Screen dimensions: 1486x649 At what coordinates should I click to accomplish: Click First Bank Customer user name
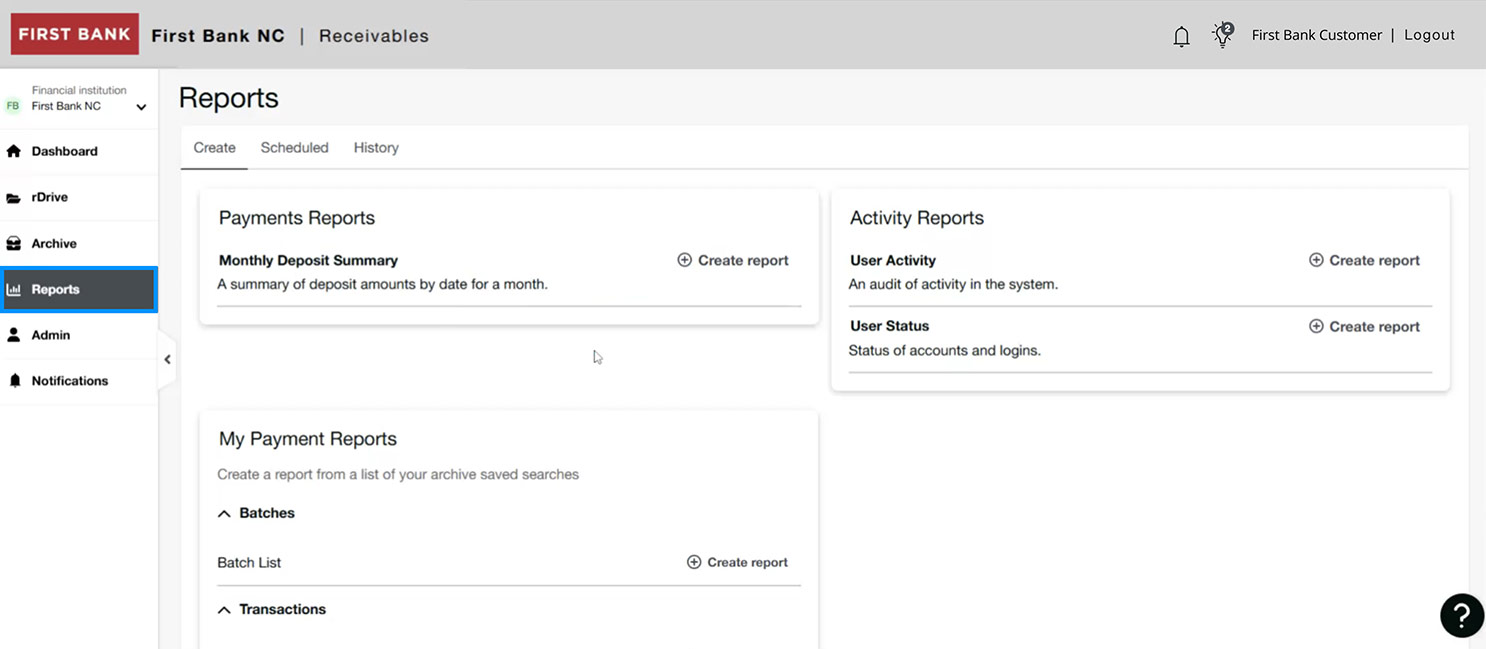1316,35
